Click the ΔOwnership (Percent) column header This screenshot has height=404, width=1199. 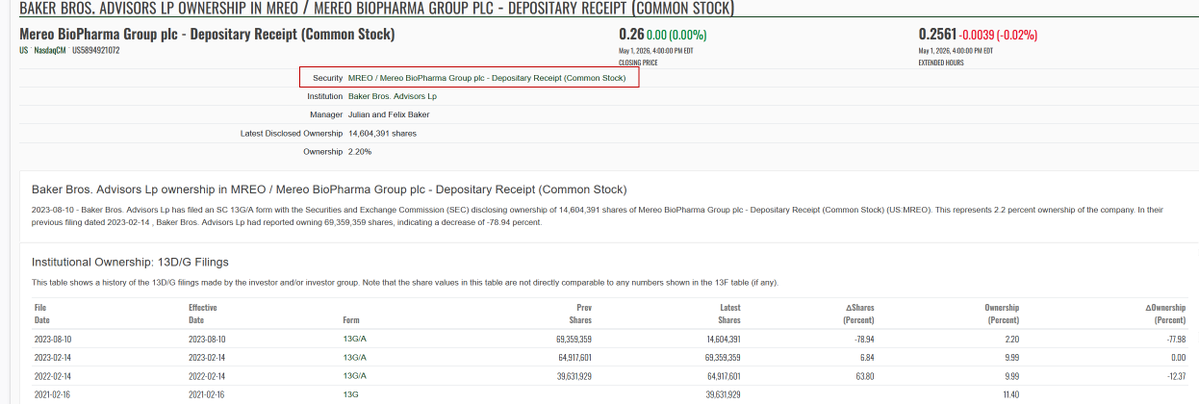point(1166,314)
